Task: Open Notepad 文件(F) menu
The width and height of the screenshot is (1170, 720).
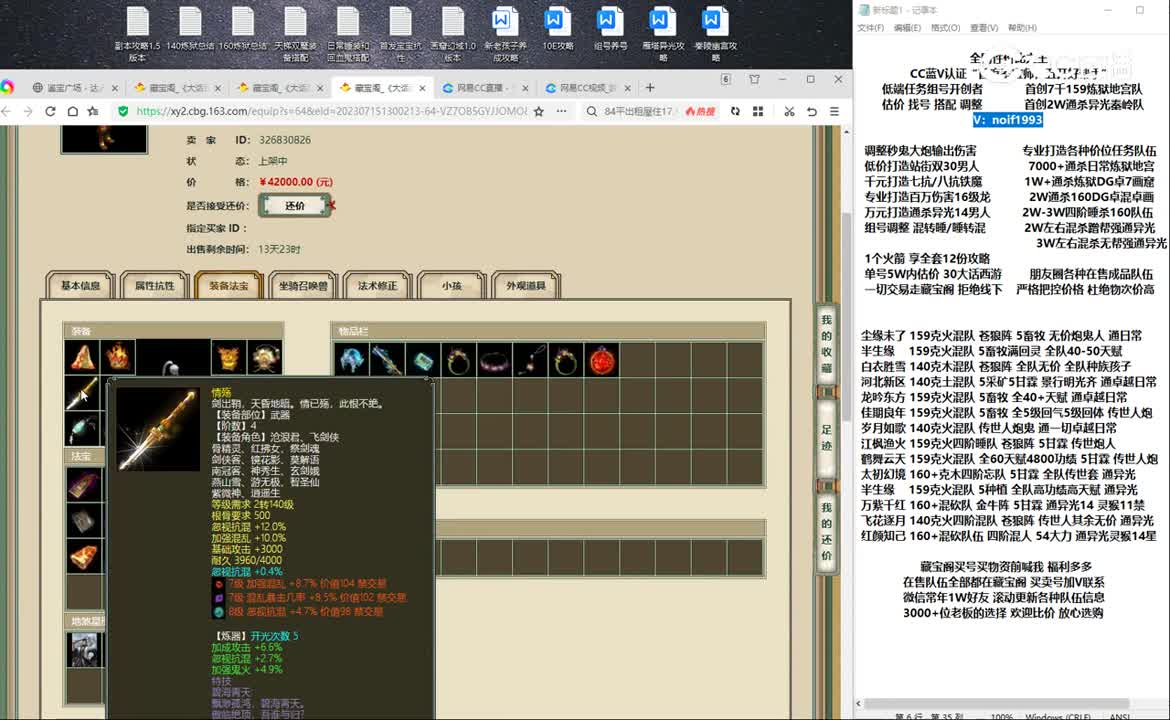Action: [871, 28]
